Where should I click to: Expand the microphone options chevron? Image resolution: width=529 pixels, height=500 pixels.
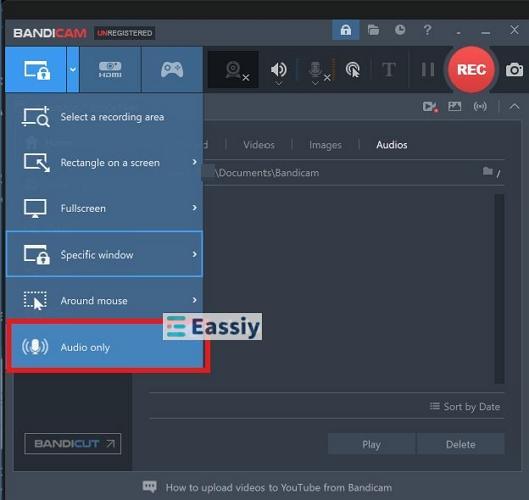tap(315, 83)
